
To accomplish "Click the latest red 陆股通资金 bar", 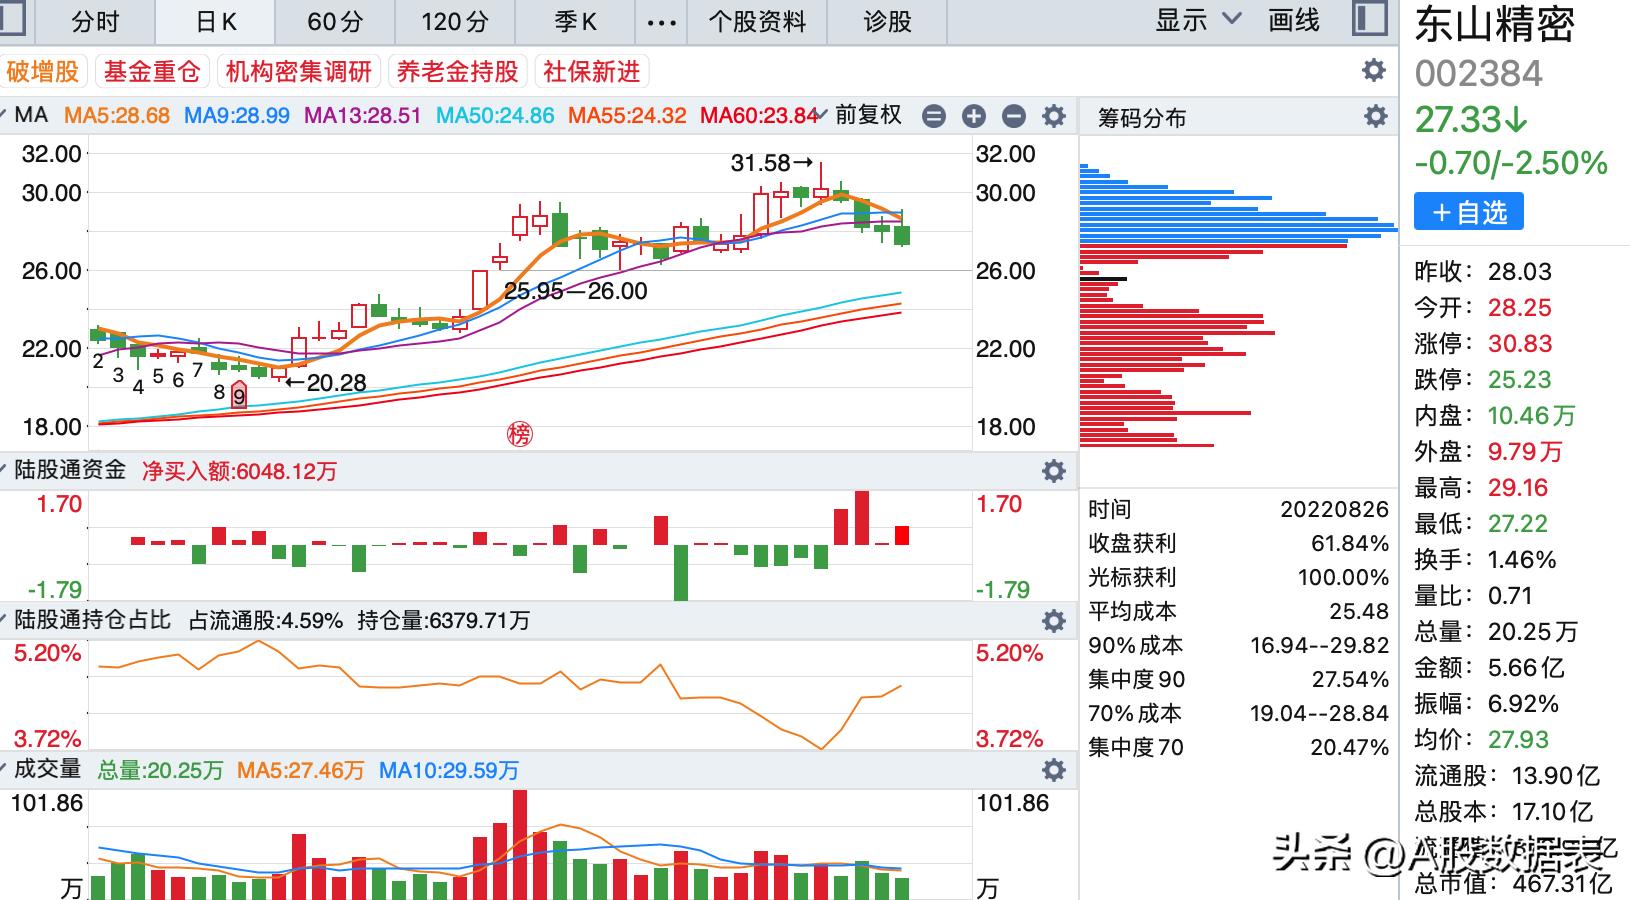I will point(902,535).
